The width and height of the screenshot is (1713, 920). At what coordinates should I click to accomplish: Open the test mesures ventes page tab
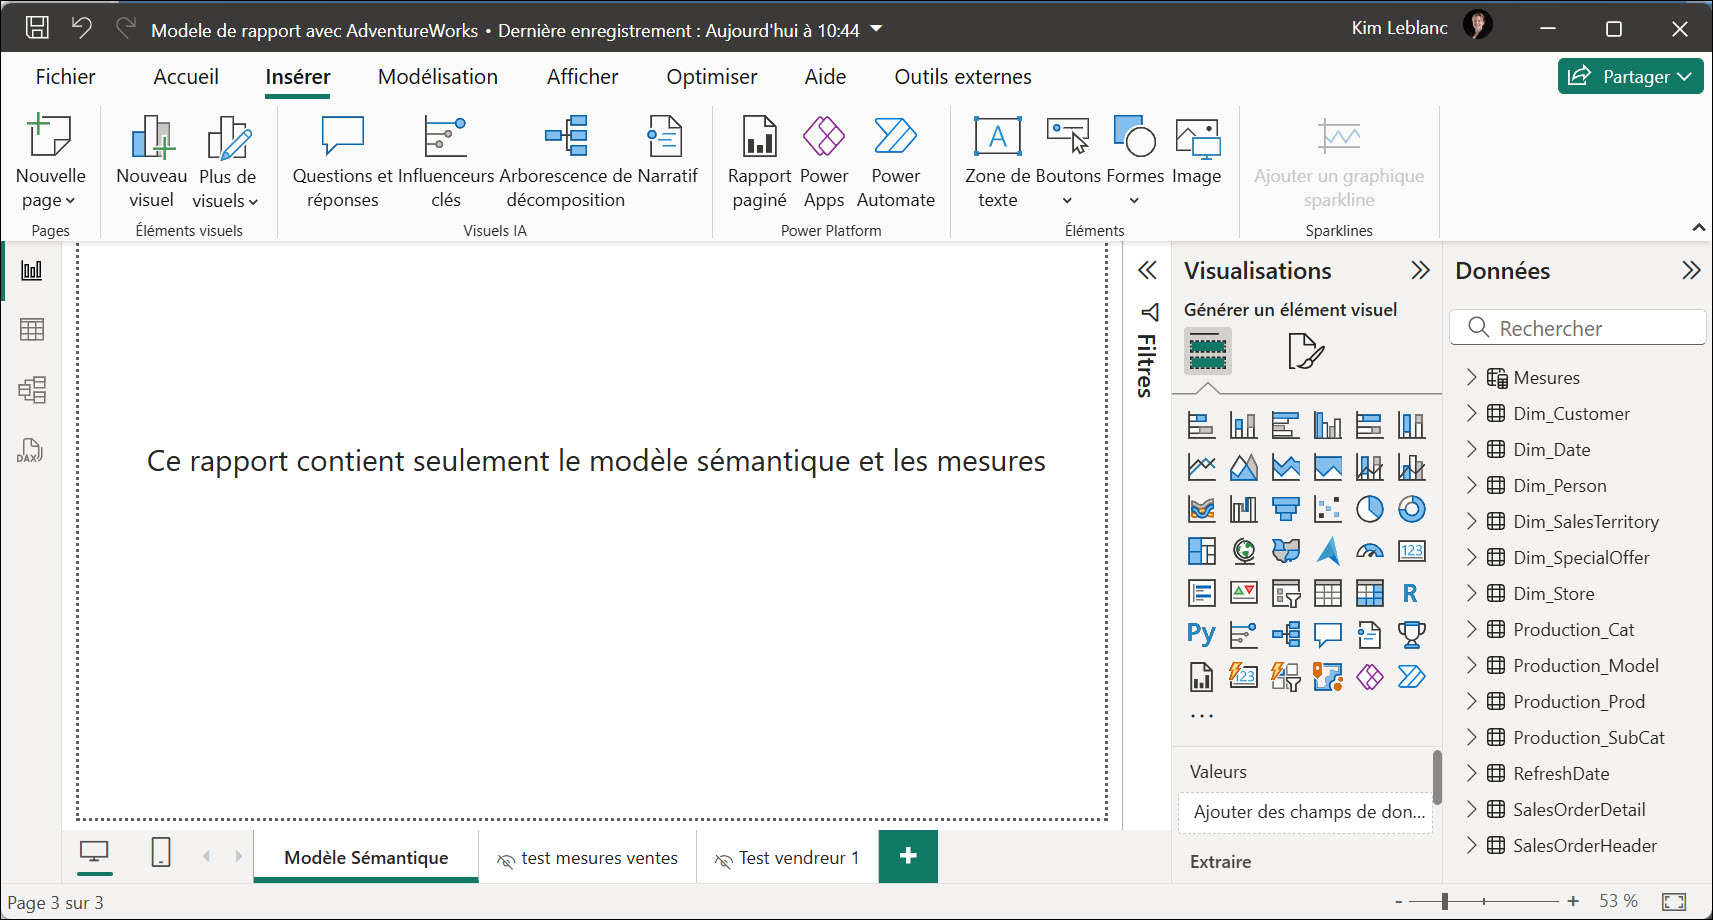588,858
